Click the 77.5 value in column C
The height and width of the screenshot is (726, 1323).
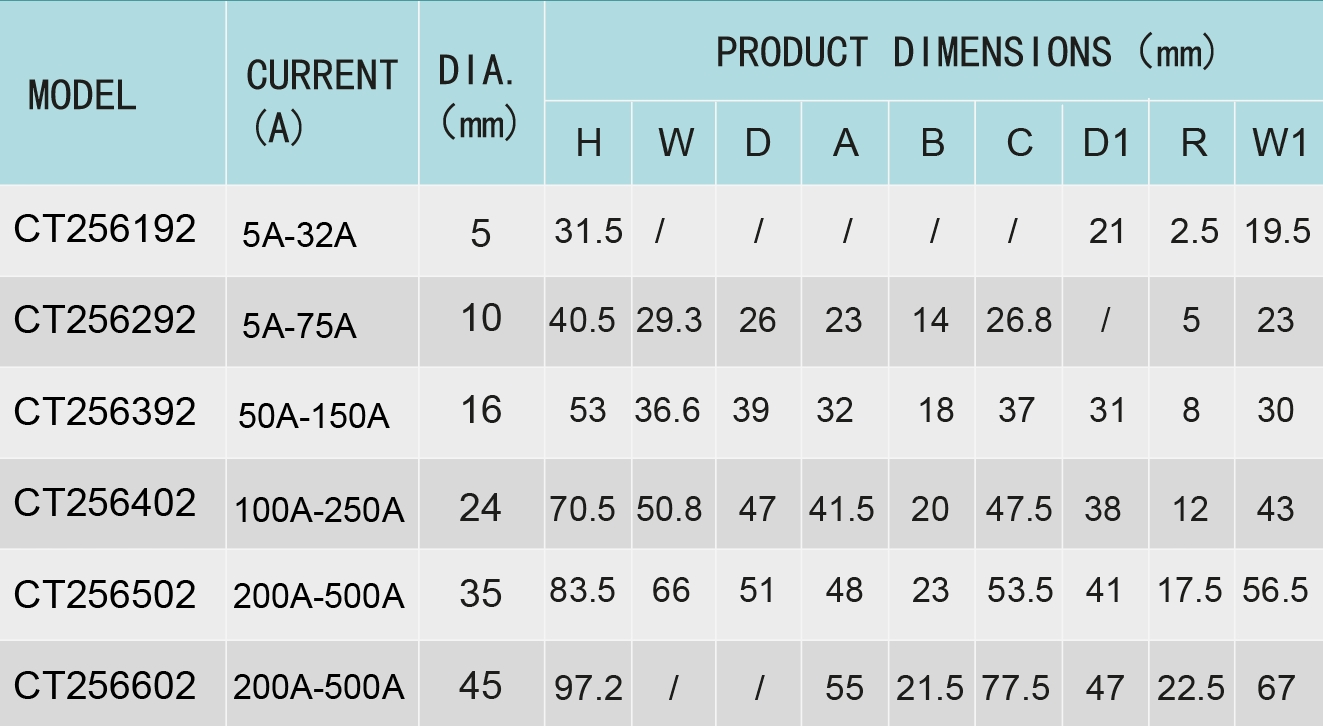coord(1018,688)
